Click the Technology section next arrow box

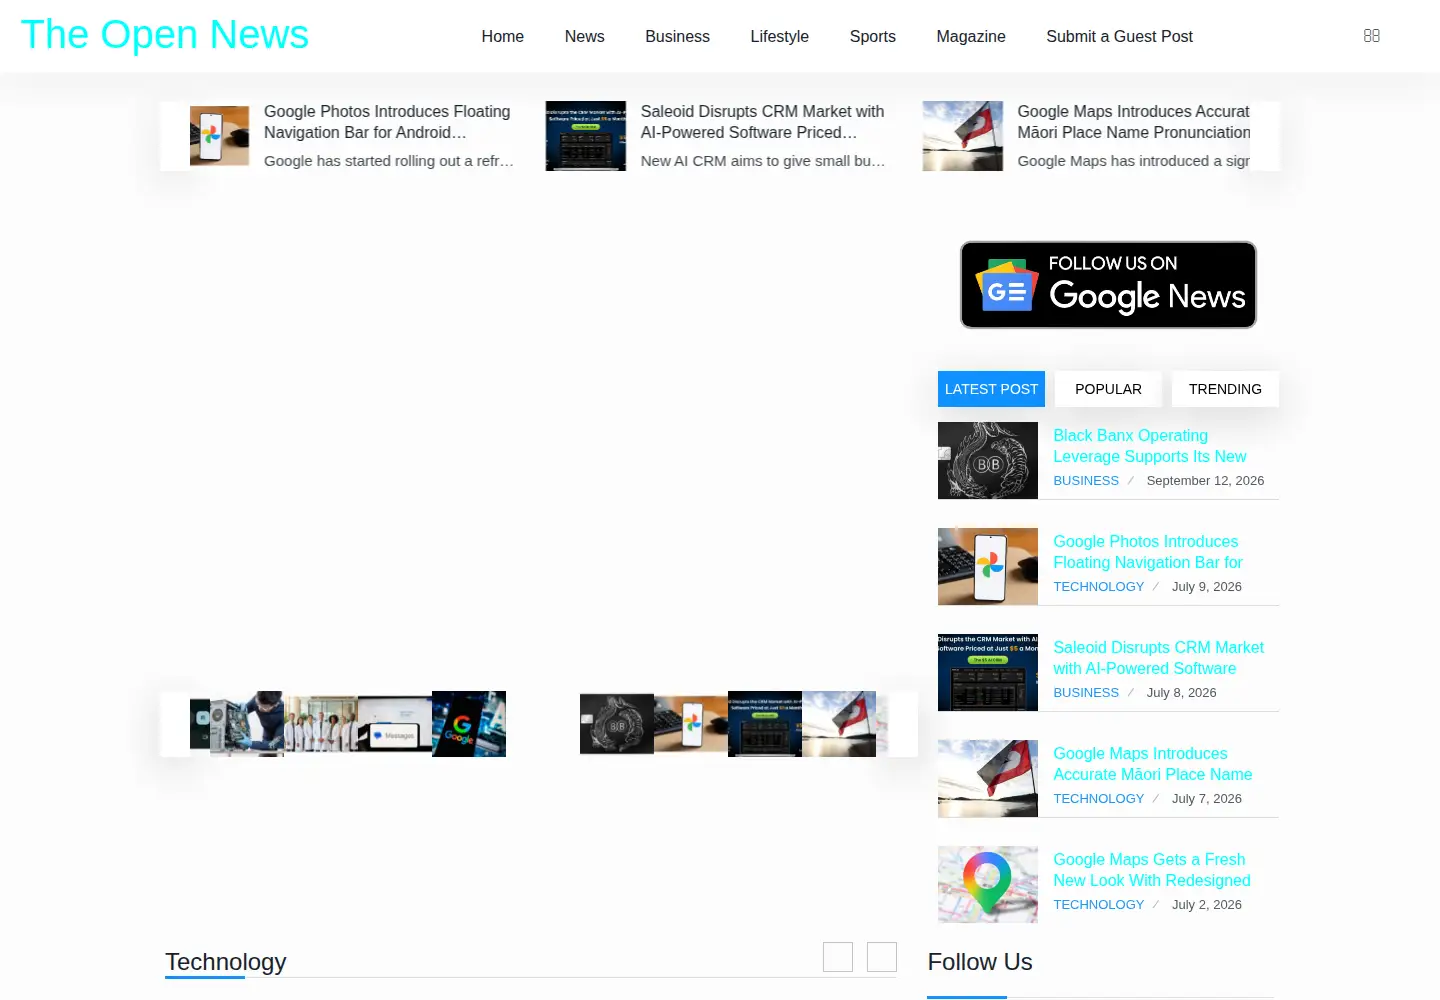click(x=882, y=957)
